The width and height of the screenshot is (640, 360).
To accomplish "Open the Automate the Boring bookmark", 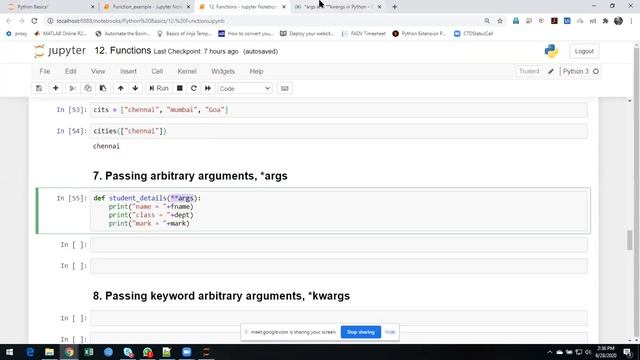I will [122, 33].
